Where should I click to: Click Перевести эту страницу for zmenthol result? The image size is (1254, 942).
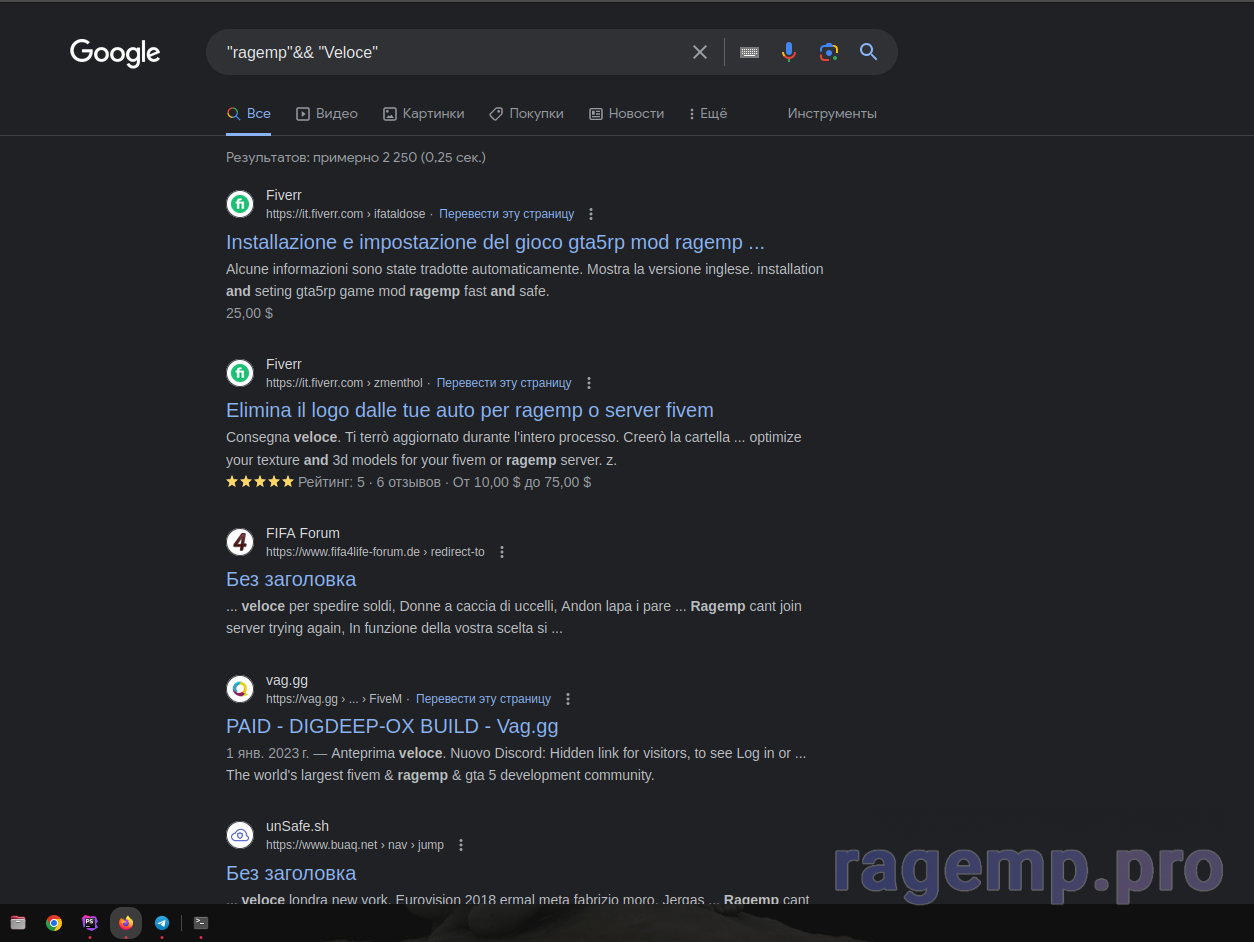[504, 383]
